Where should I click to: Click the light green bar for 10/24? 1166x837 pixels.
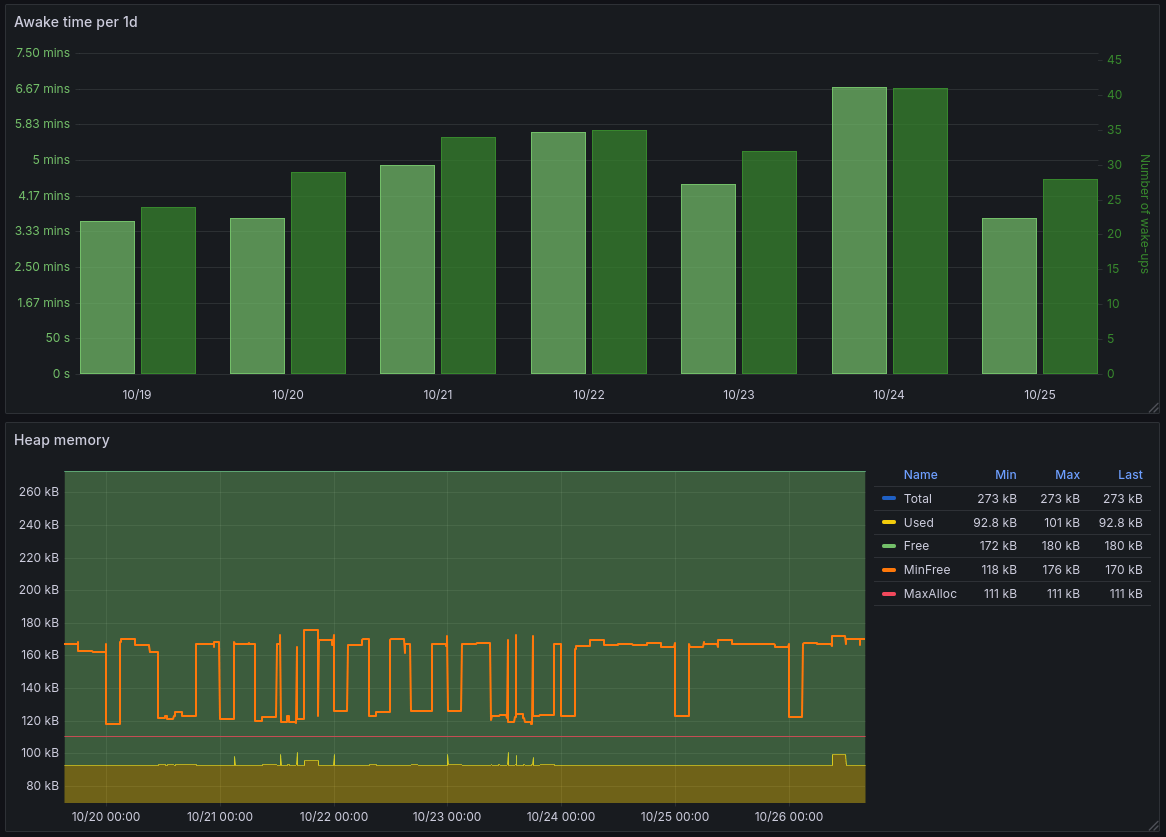click(859, 230)
